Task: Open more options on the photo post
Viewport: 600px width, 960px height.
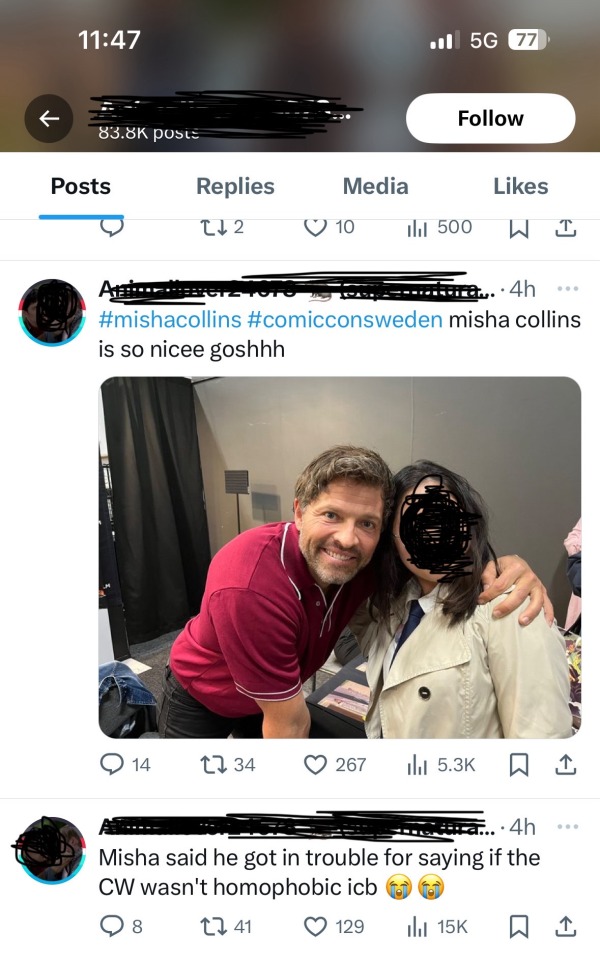Action: point(567,289)
